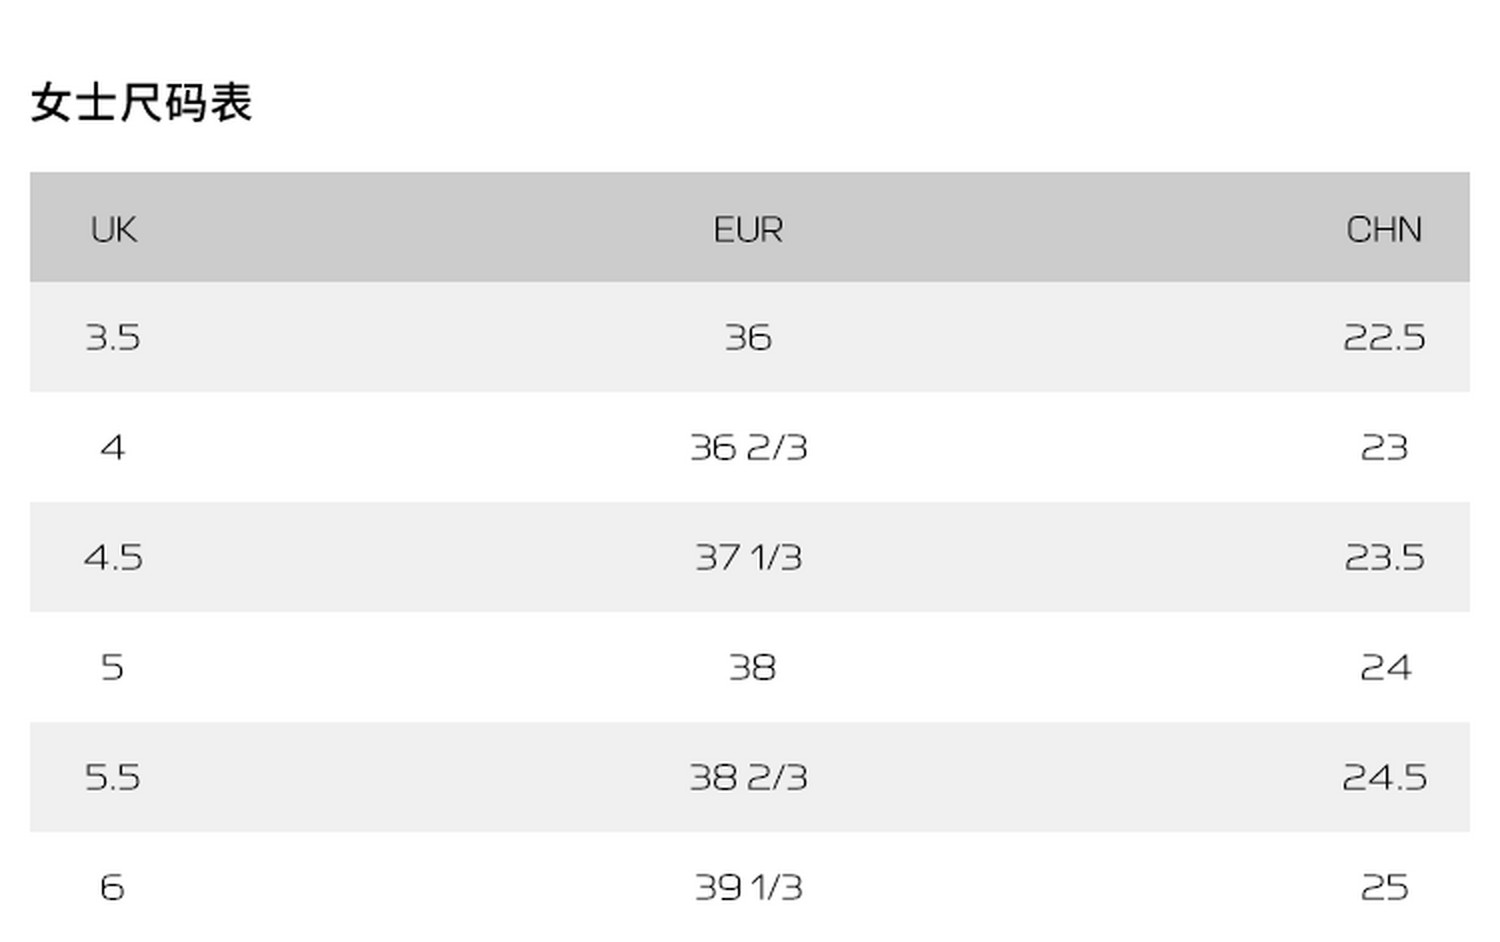Click the UK column header
The image size is (1500, 942).
point(113,230)
